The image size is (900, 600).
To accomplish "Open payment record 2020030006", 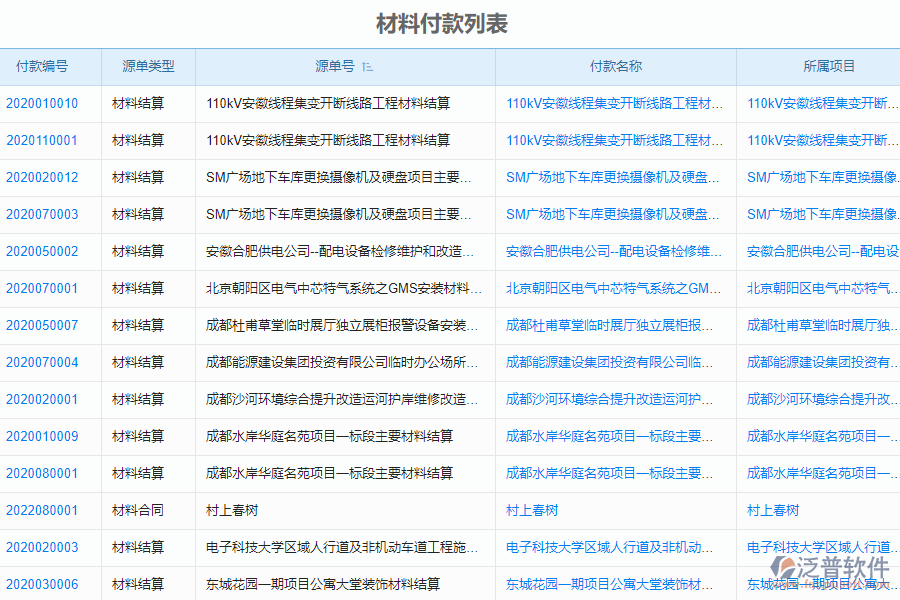I will [x=44, y=584].
